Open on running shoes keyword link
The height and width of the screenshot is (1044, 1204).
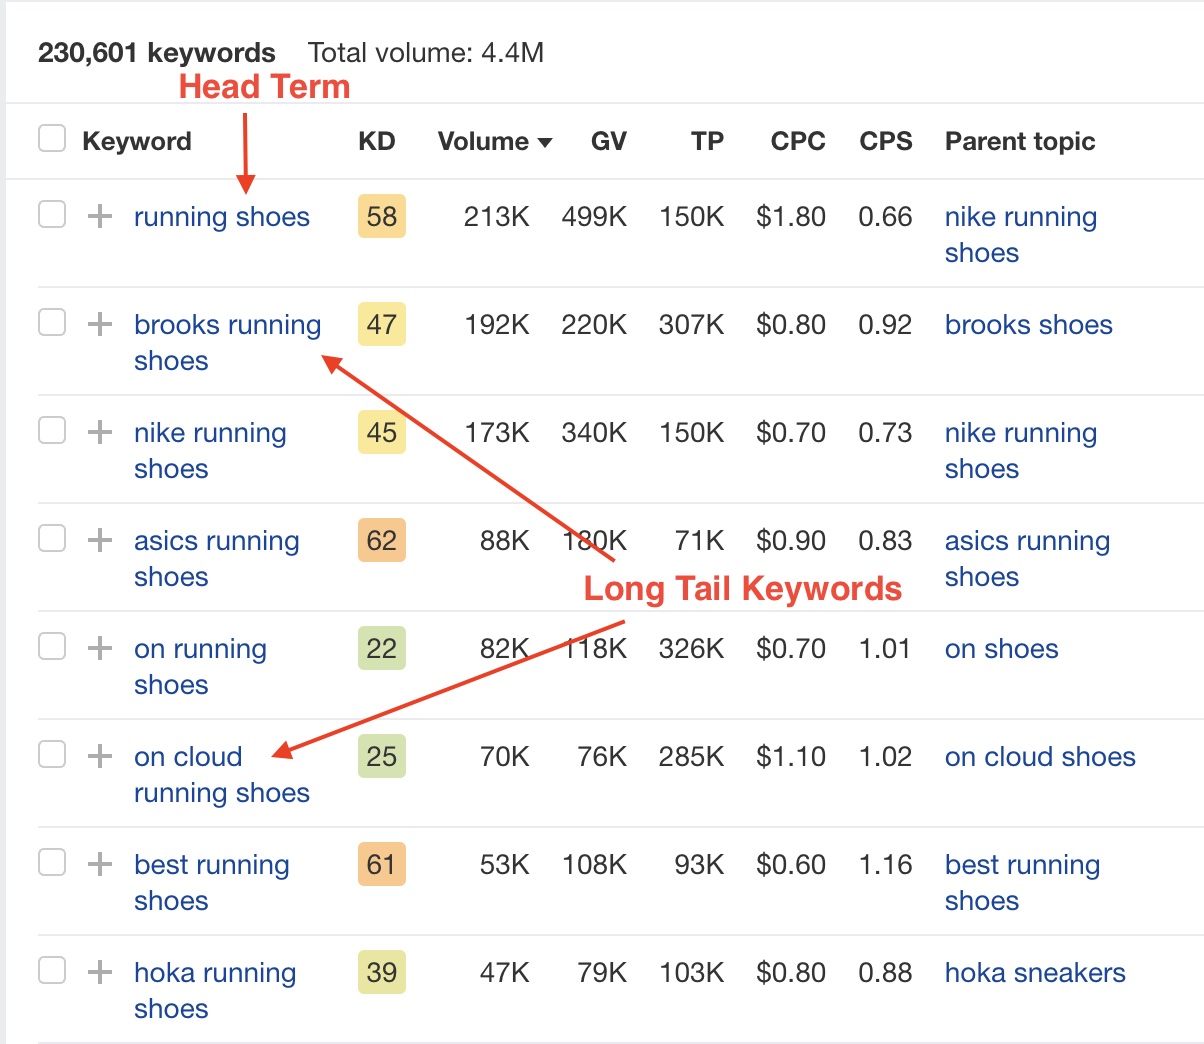[200, 667]
